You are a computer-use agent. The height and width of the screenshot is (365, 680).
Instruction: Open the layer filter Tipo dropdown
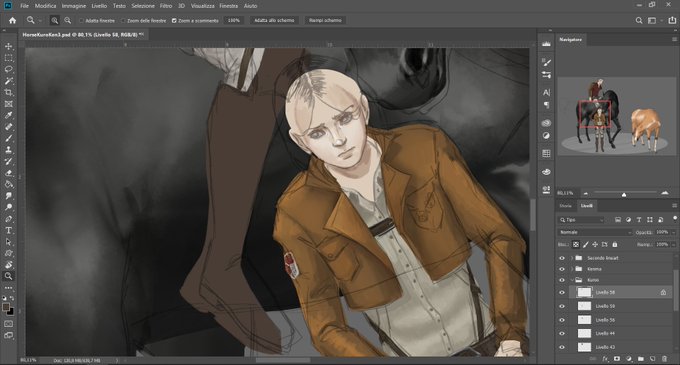[x=581, y=220]
